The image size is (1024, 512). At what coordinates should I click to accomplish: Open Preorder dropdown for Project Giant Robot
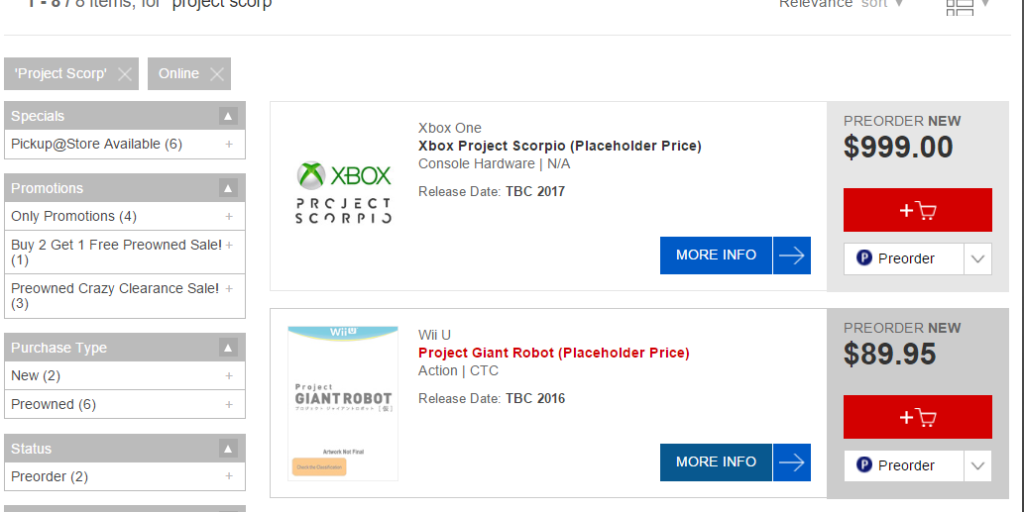click(978, 466)
